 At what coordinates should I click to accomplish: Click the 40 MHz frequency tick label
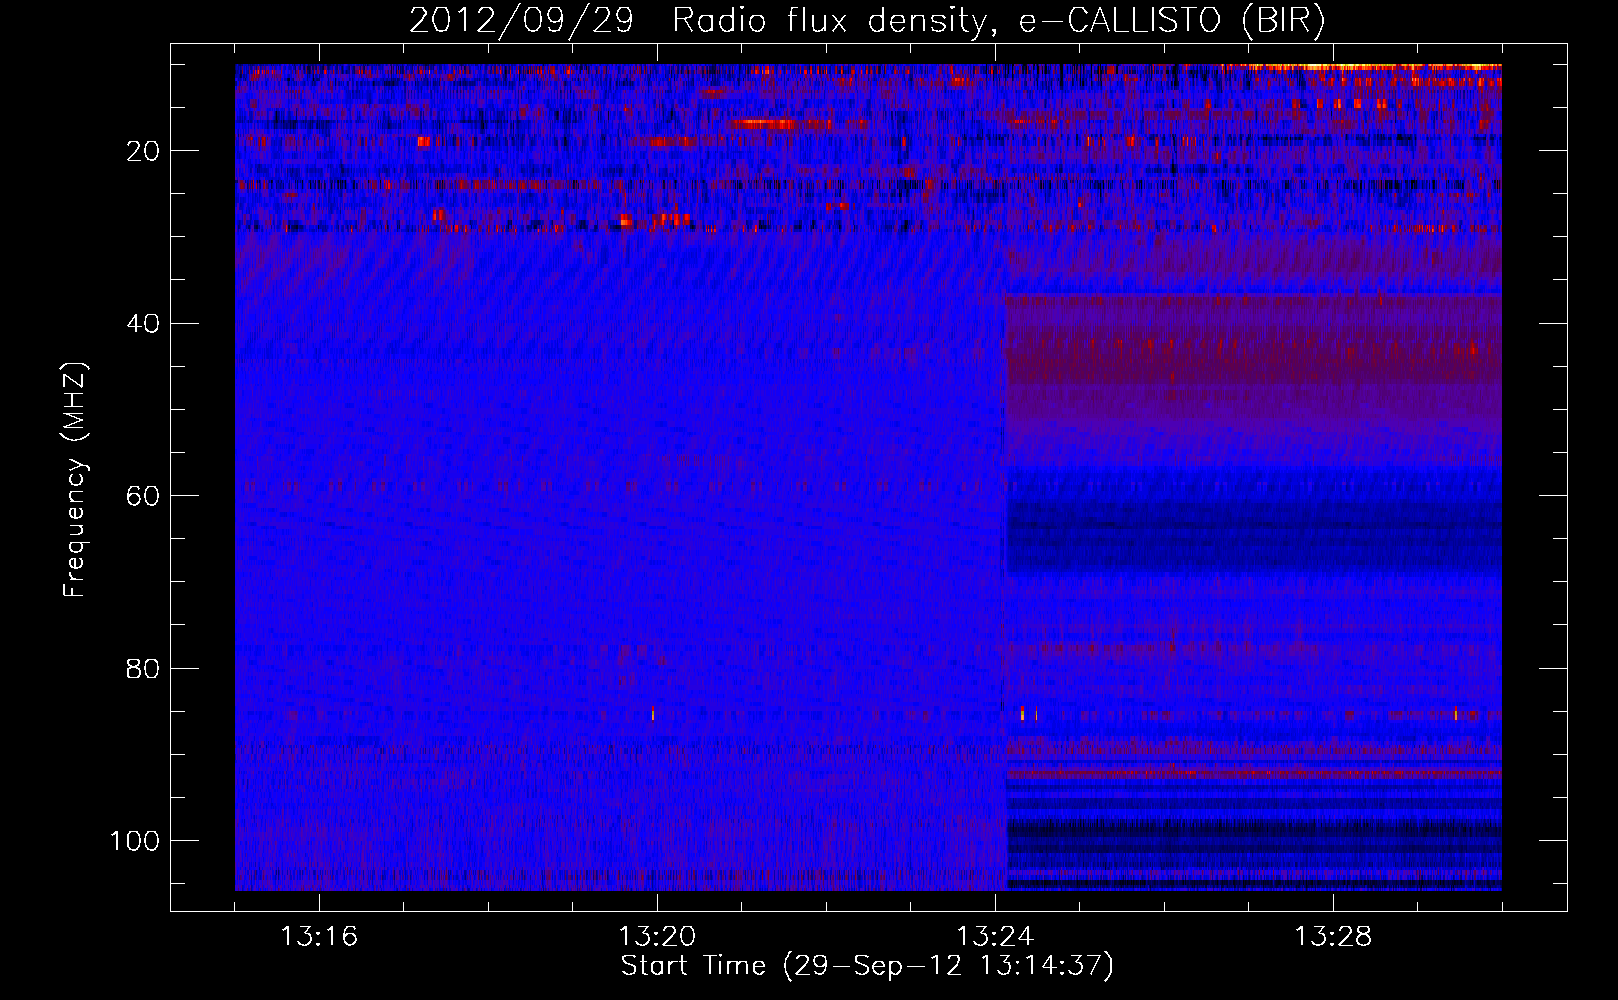(144, 324)
